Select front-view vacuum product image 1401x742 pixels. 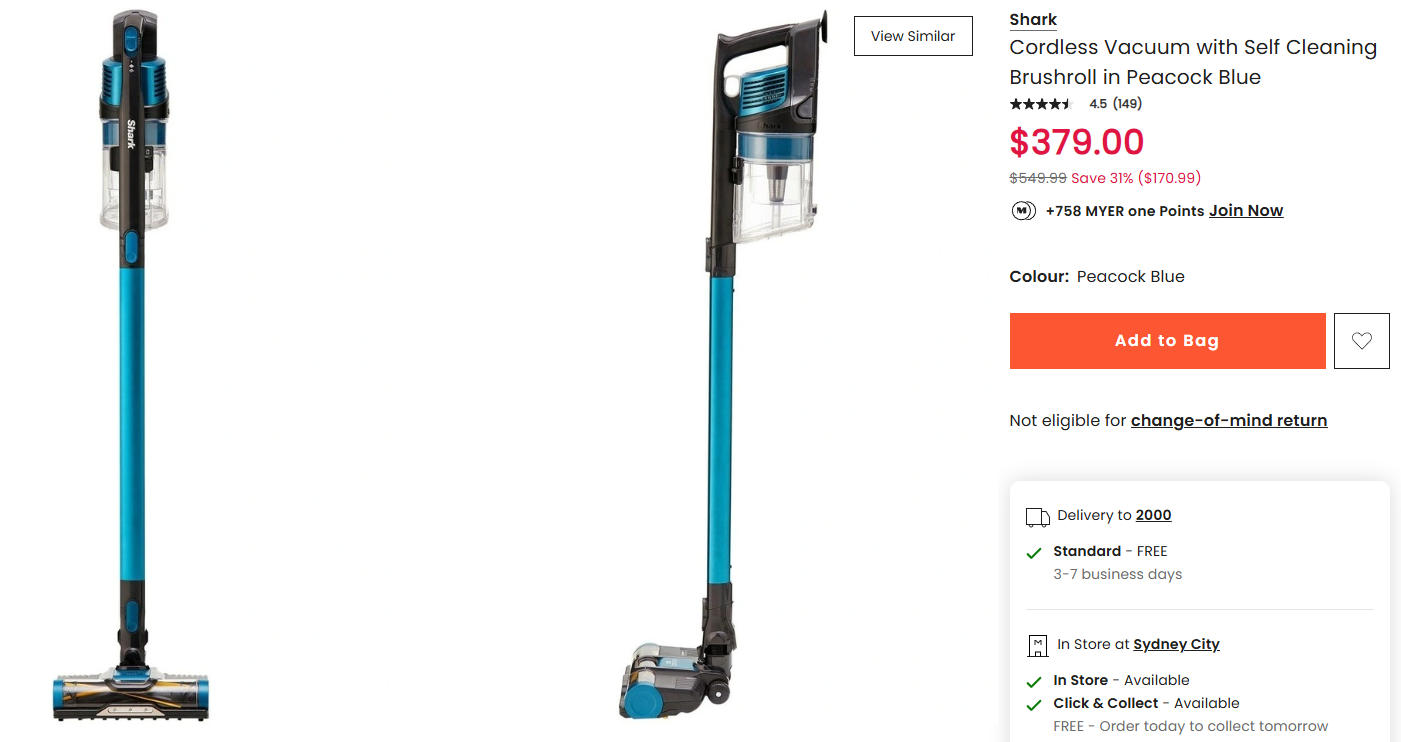click(x=133, y=366)
